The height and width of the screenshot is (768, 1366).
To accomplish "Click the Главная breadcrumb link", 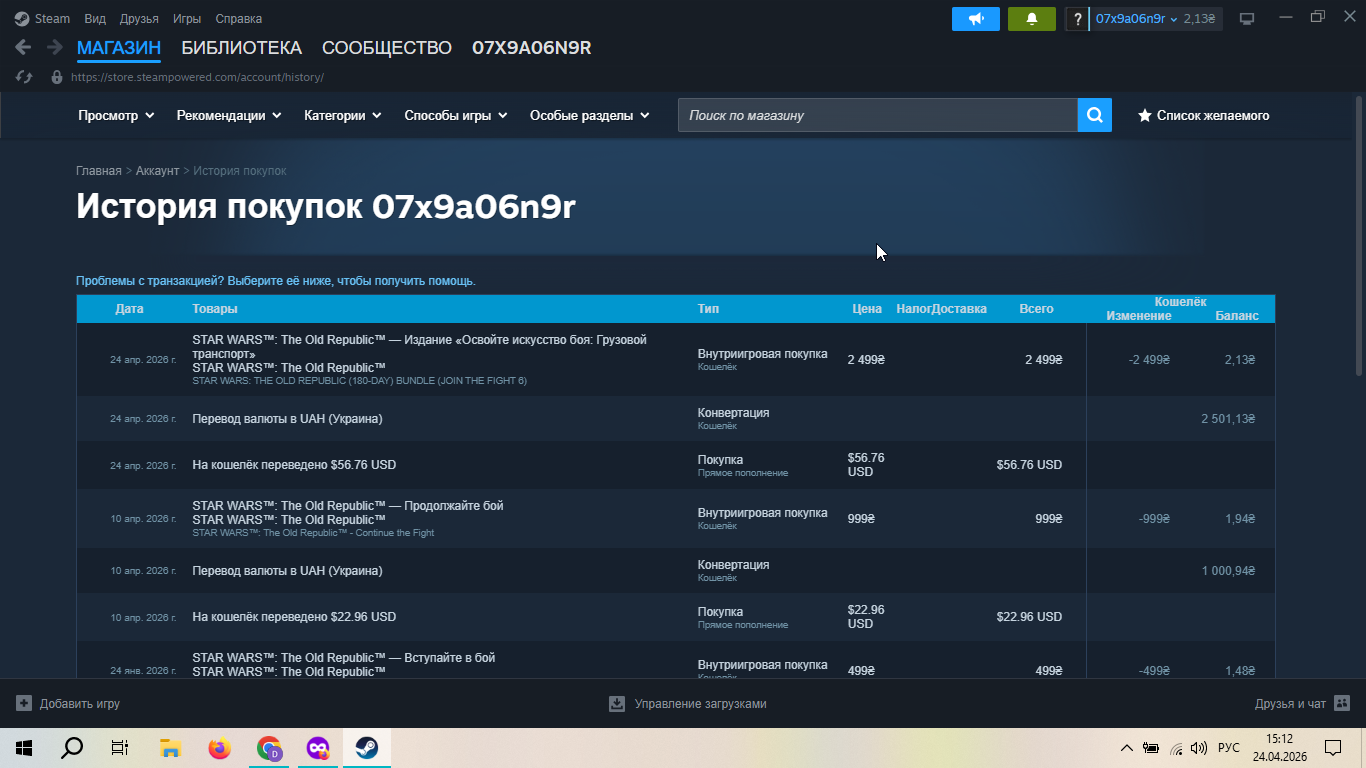I will (99, 171).
